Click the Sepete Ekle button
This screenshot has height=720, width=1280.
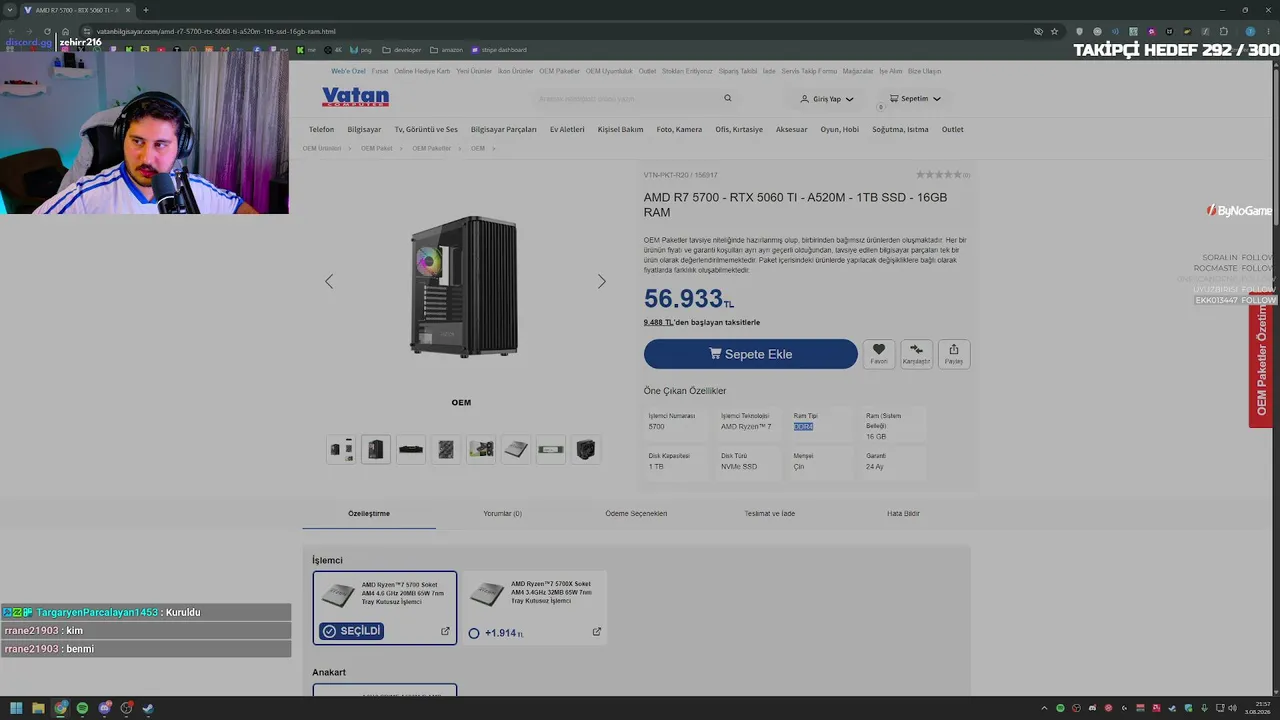751,354
